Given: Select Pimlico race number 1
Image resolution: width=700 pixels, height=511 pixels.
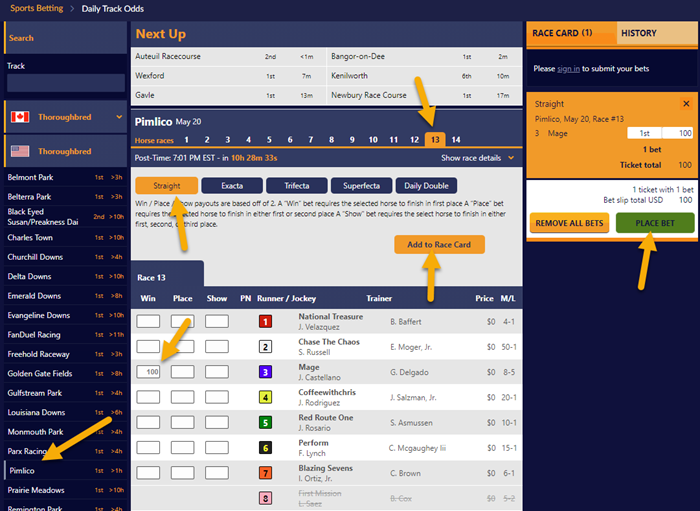Looking at the screenshot, I should point(187,140).
